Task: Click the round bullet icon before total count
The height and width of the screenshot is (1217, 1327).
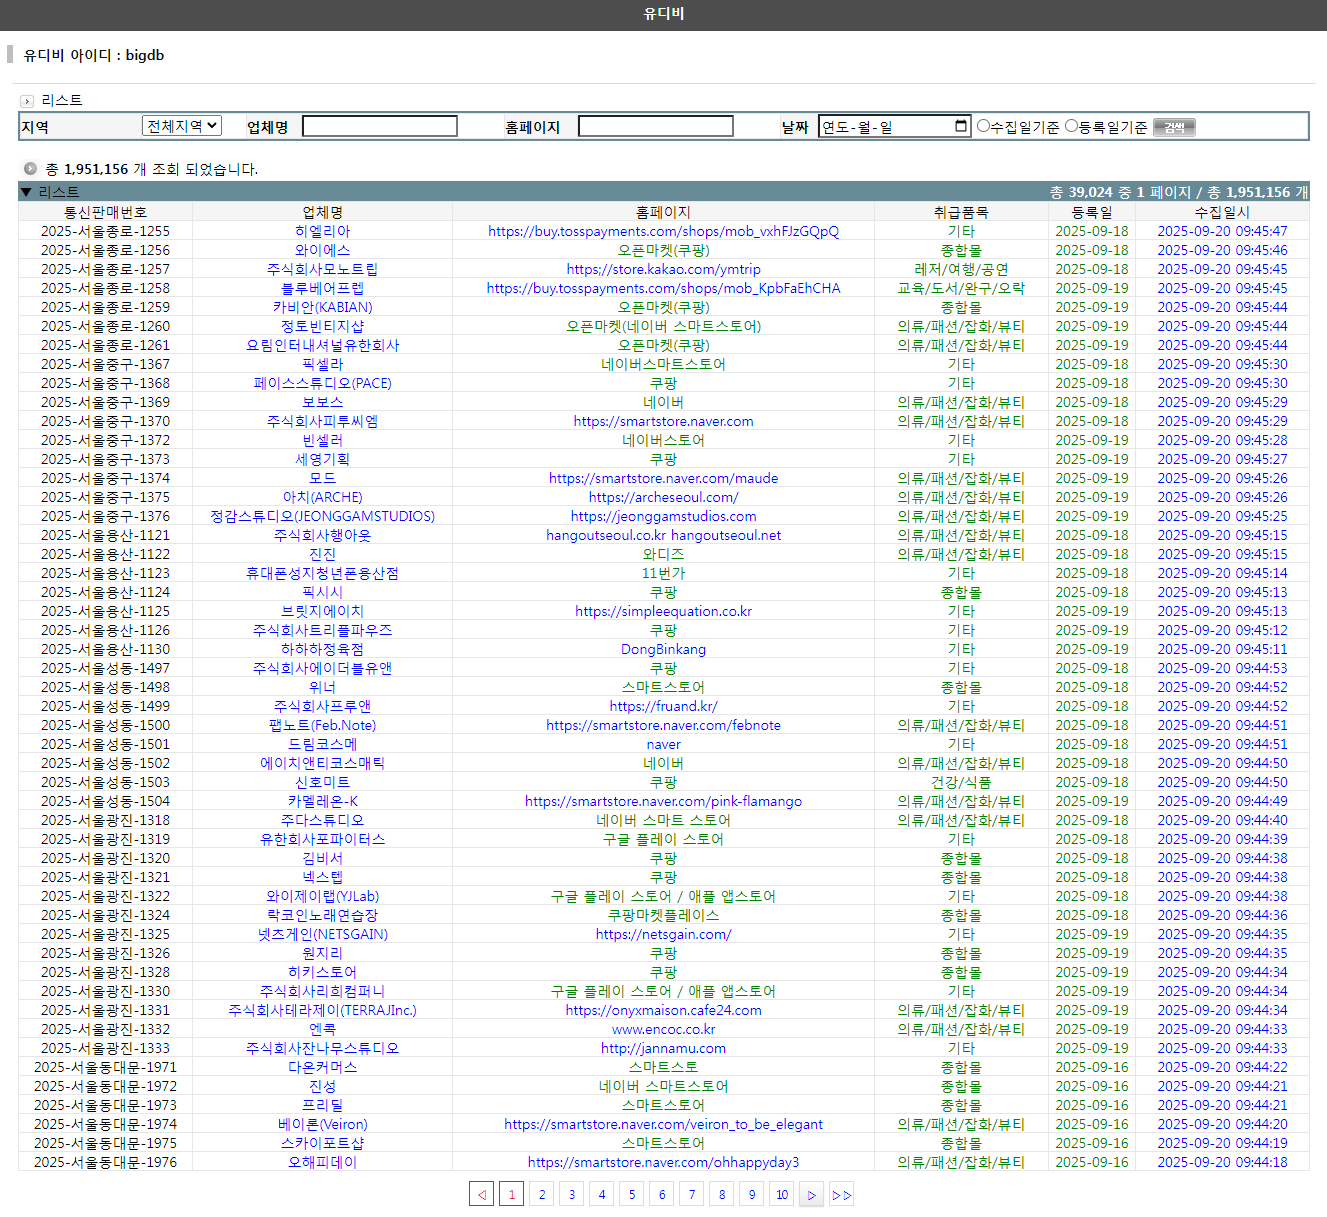Action: (x=30, y=169)
